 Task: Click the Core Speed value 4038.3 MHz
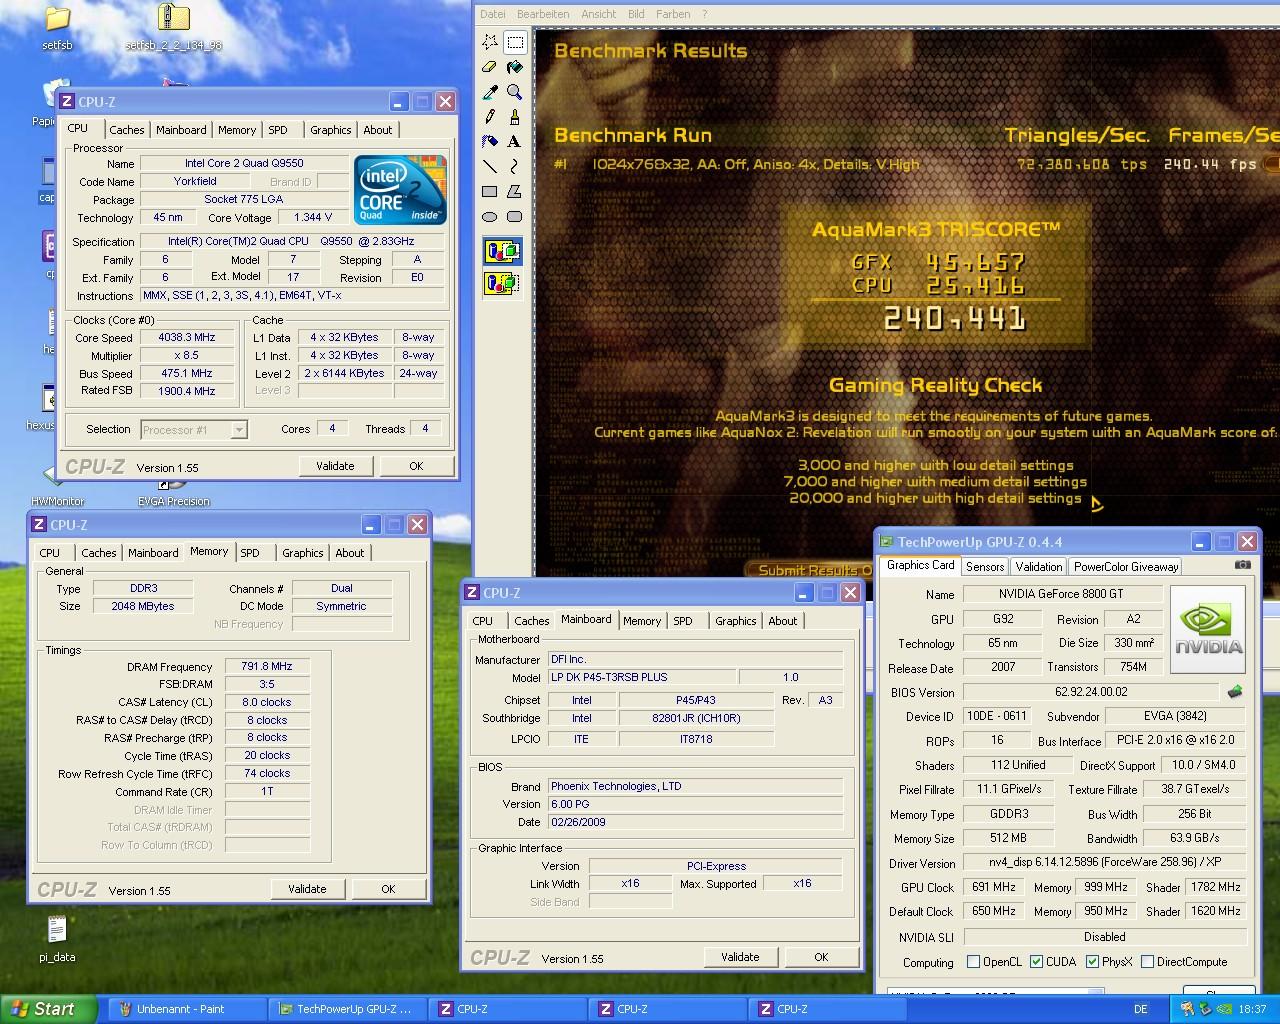point(188,338)
